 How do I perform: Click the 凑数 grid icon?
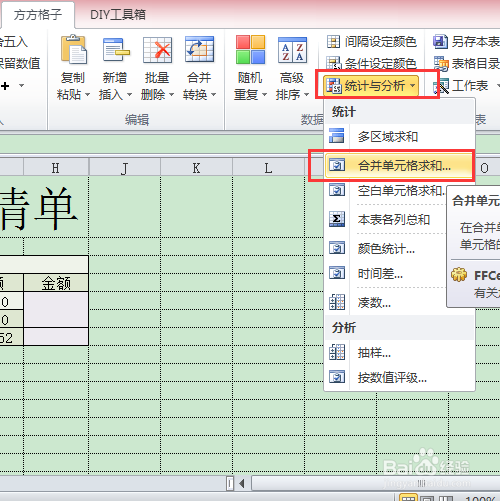click(x=337, y=302)
